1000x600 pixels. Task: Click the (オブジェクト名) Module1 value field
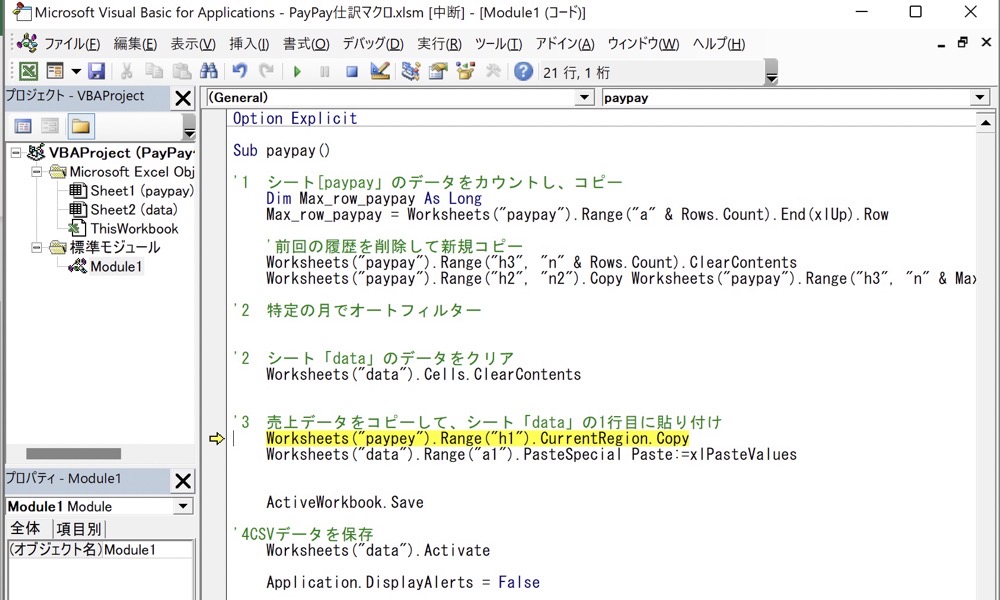click(147, 550)
